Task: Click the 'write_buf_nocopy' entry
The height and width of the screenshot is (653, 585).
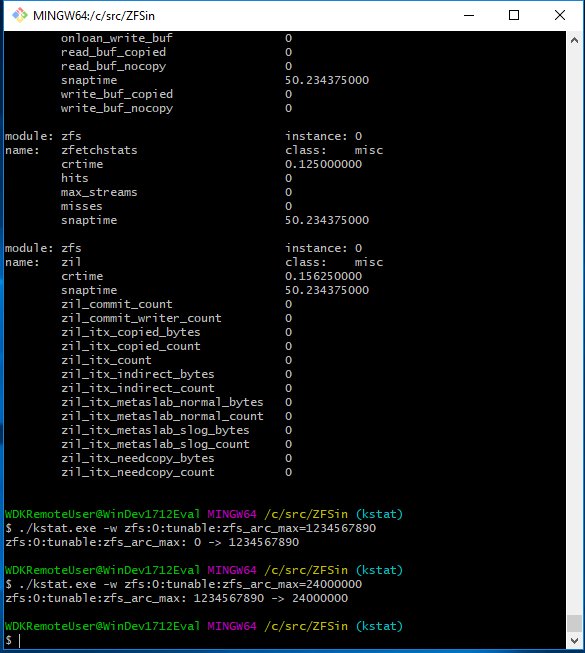Action: [117, 108]
